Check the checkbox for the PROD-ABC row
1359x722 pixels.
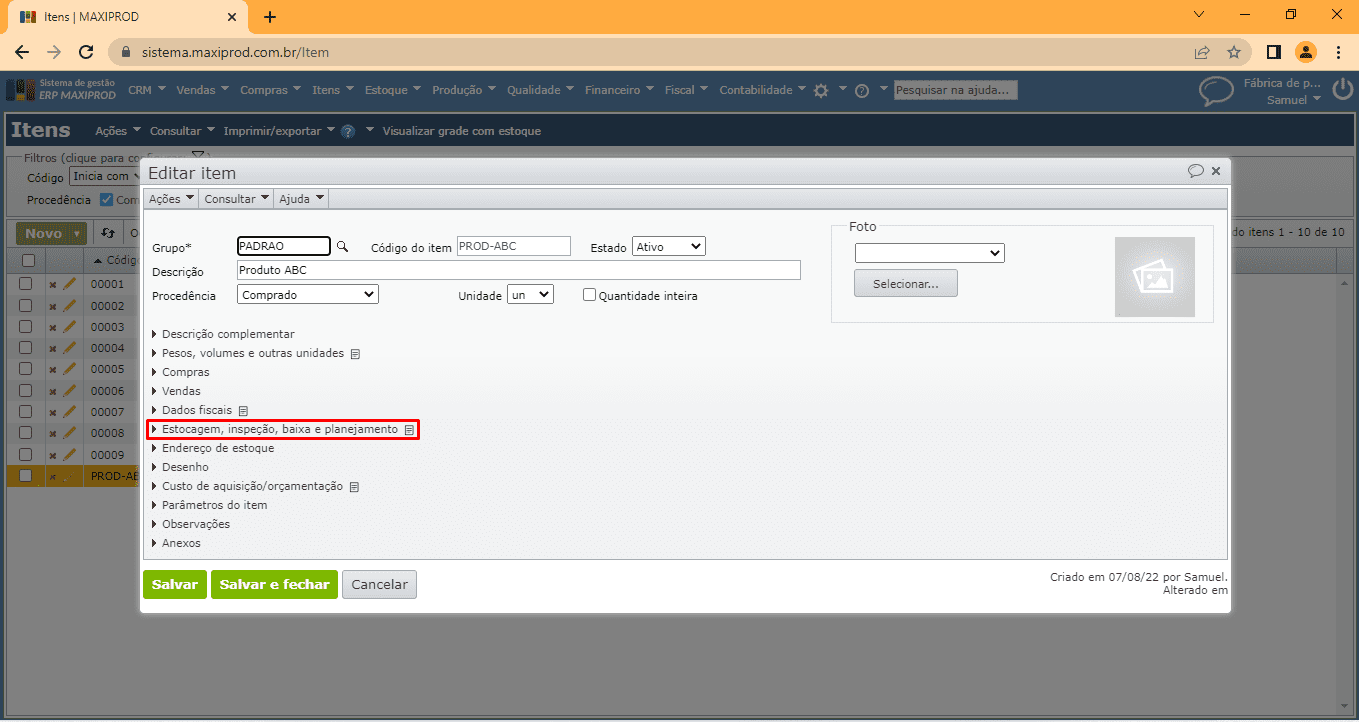26,476
